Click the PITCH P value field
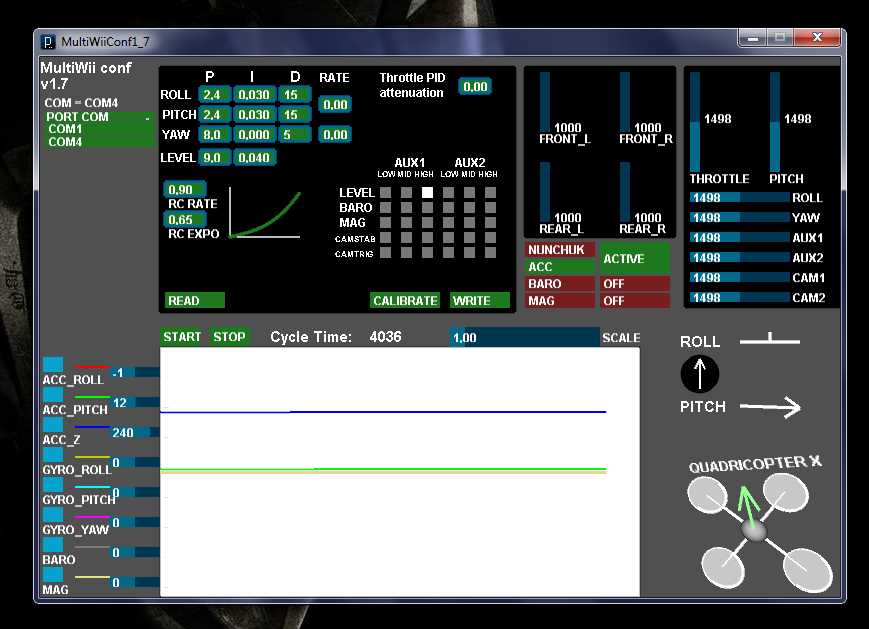 [x=214, y=115]
